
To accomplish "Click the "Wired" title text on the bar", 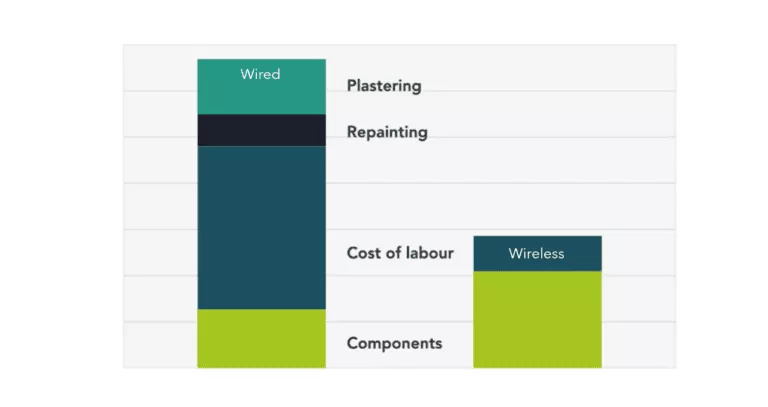I will point(260,74).
